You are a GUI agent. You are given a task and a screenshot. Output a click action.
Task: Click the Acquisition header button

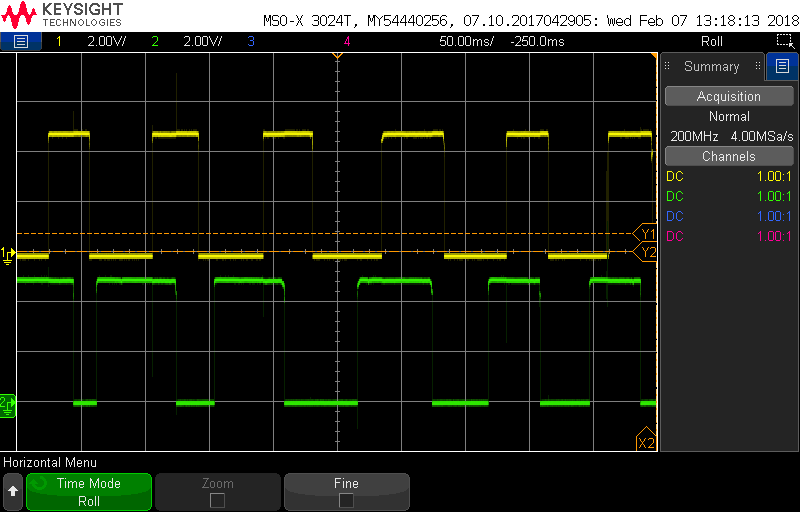729,96
